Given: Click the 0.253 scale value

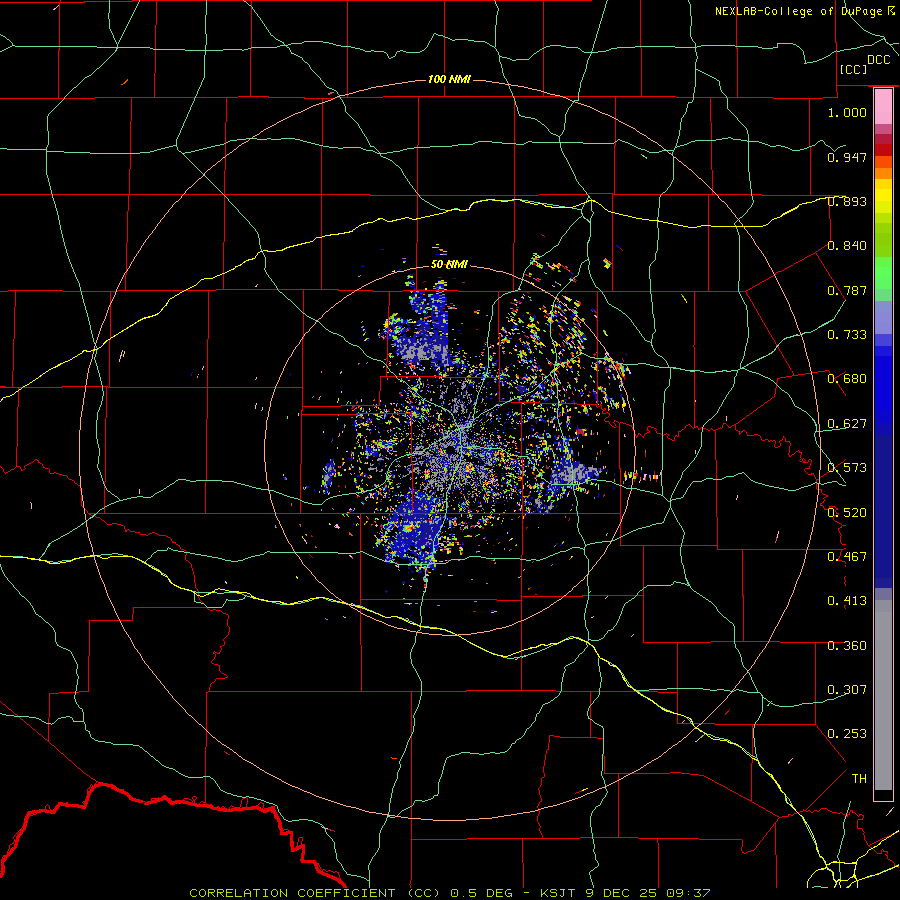Looking at the screenshot, I should 847,734.
